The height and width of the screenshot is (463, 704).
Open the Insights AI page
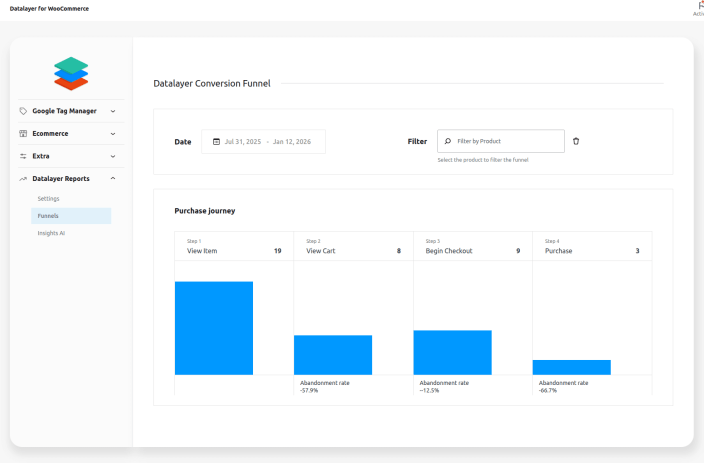coord(51,233)
